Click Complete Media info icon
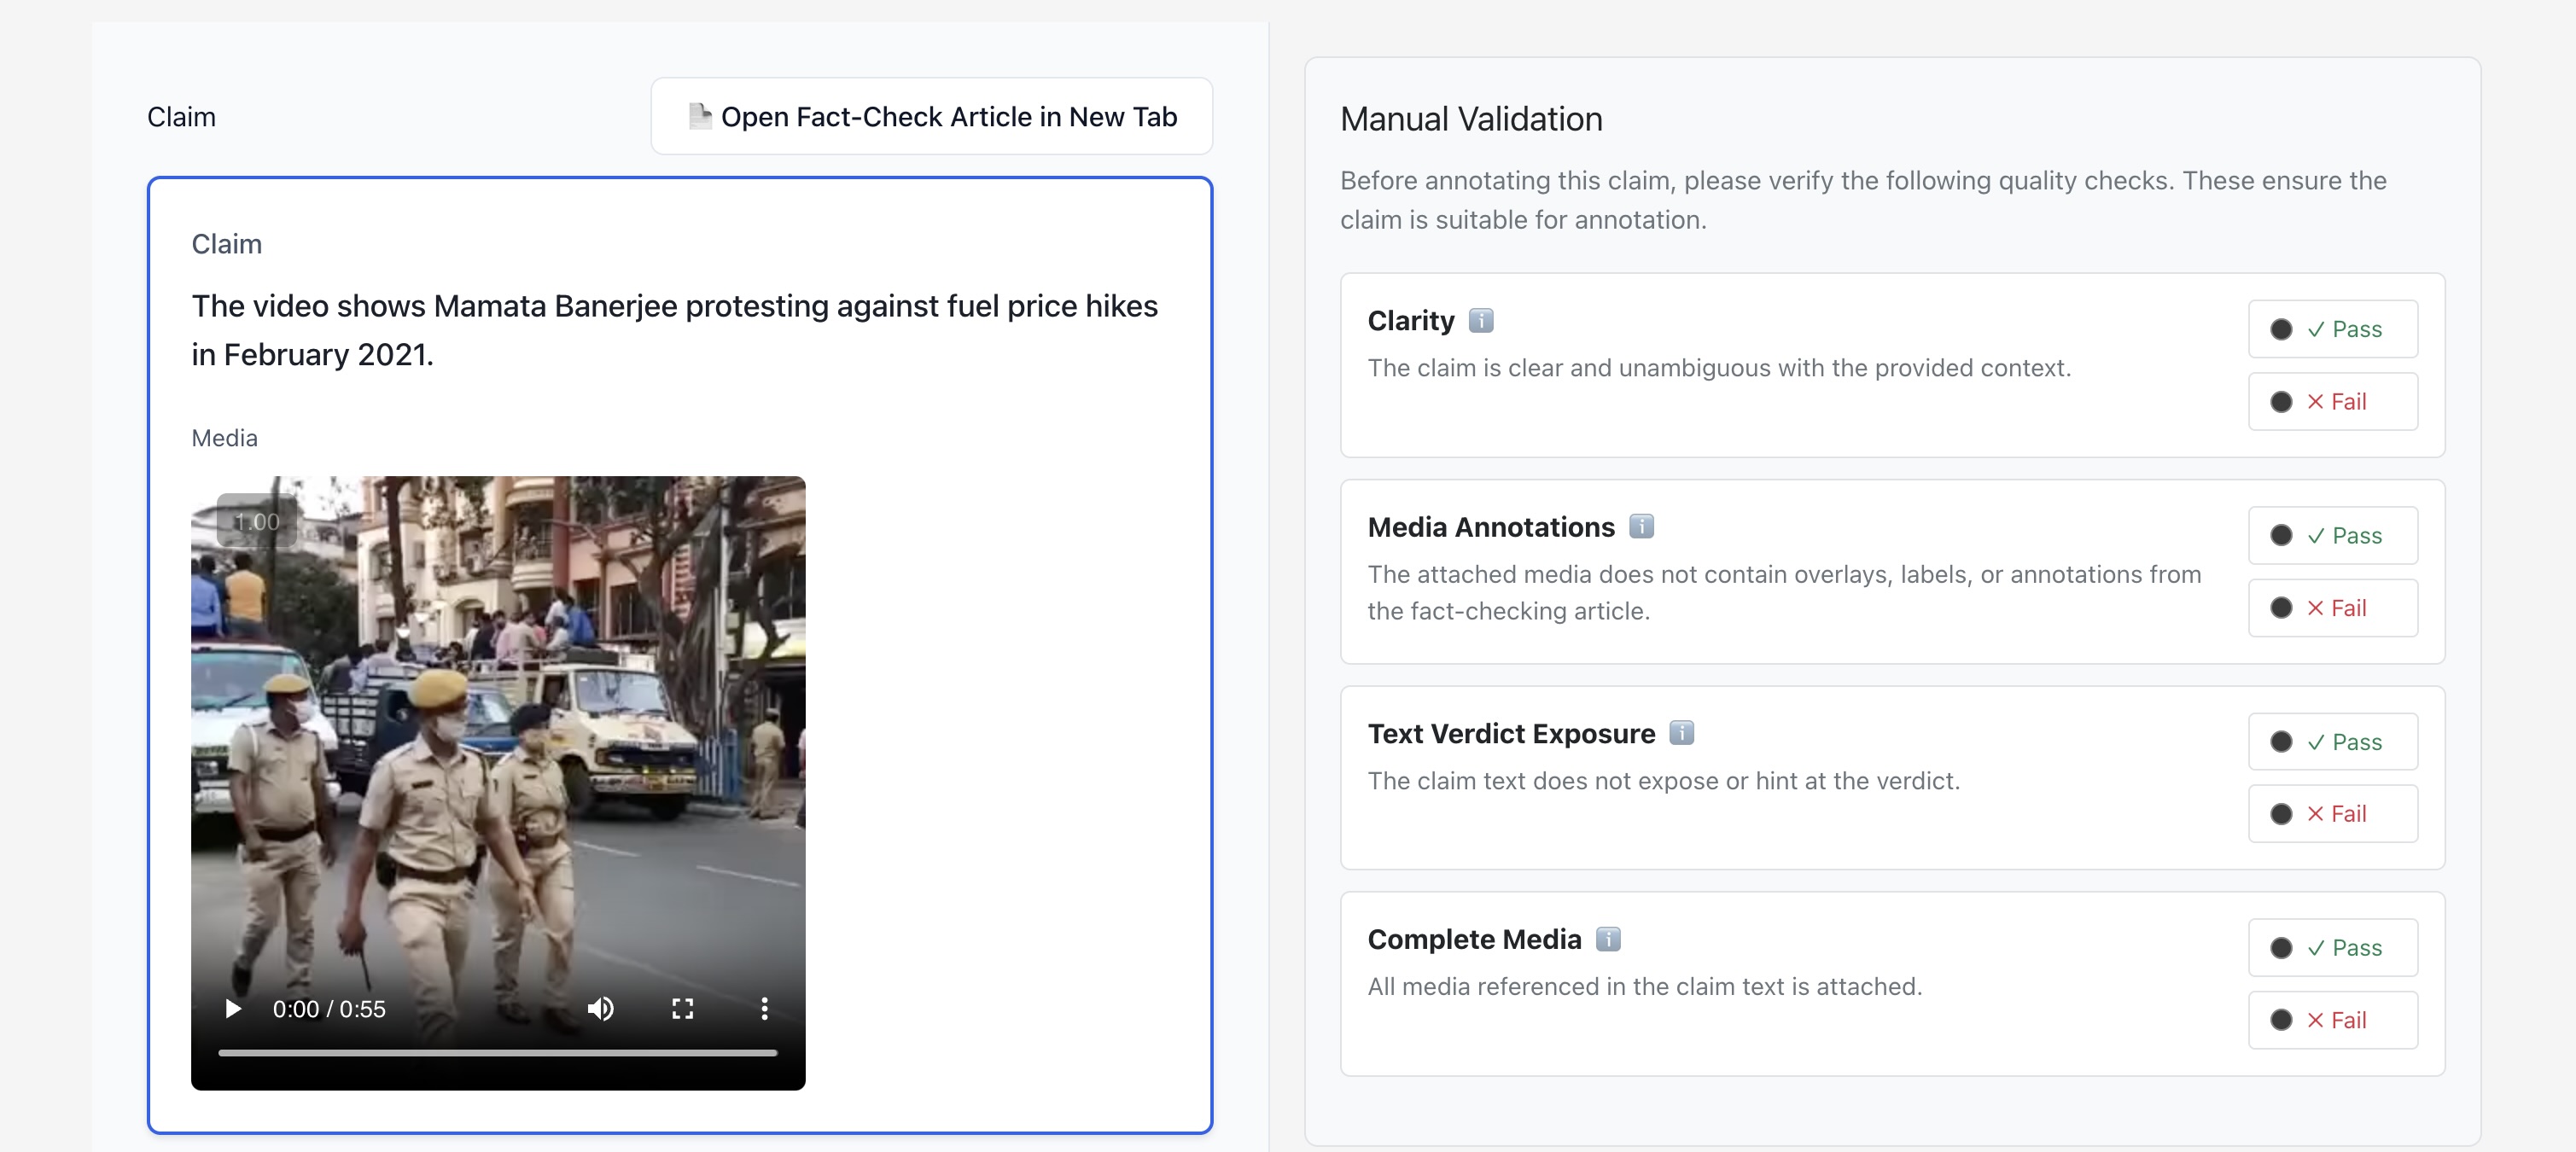 [1607, 939]
